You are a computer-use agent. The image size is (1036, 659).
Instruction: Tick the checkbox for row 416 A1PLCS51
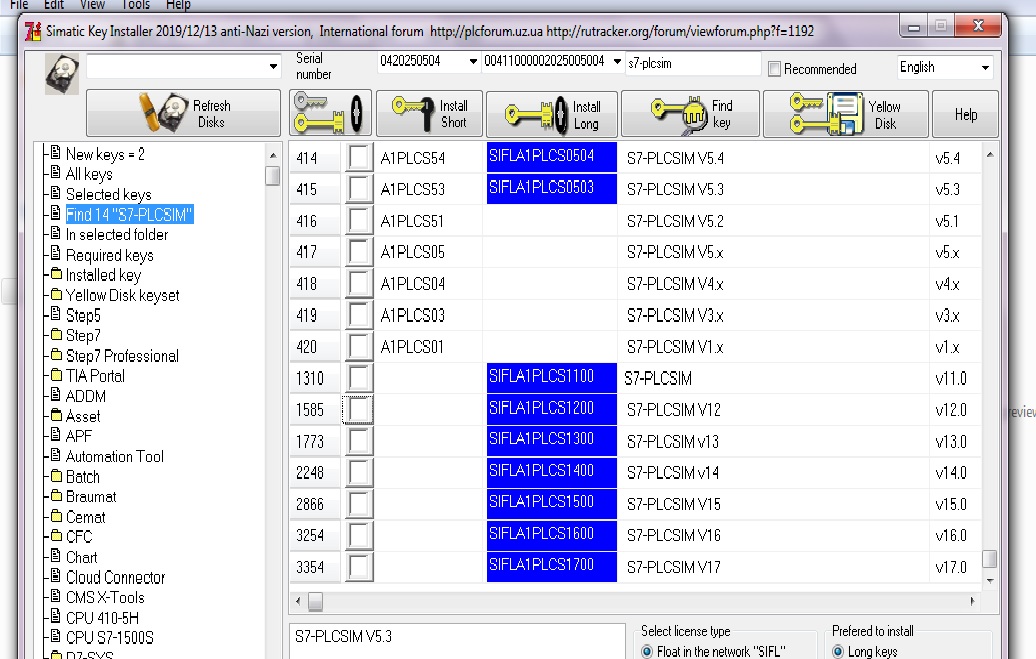[359, 220]
